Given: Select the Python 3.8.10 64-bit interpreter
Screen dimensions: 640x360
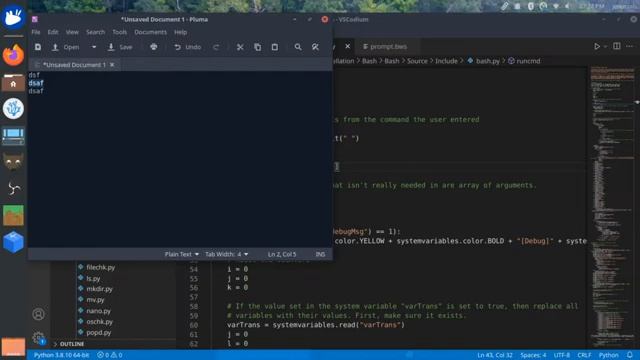Looking at the screenshot, I should point(61,355).
